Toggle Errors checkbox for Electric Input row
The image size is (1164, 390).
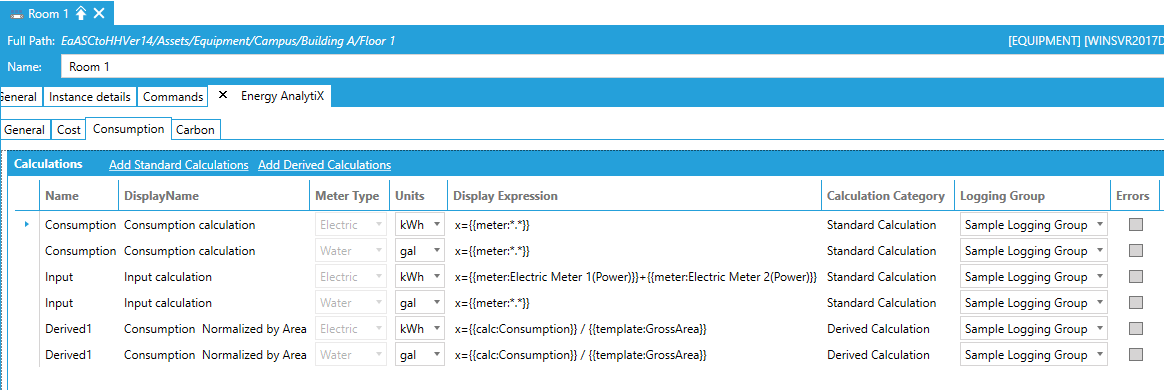coord(1136,276)
